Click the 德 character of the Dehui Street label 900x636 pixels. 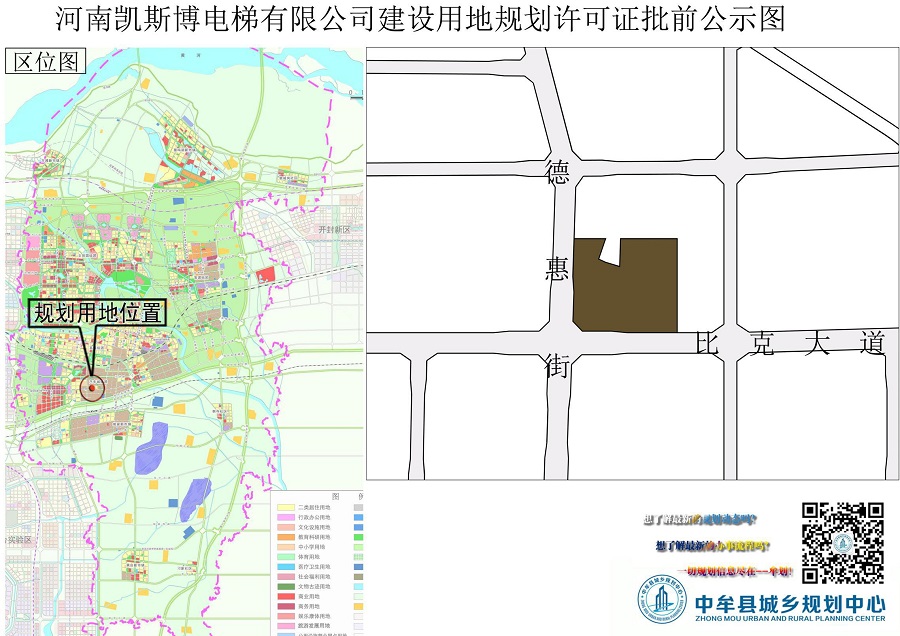(x=557, y=173)
